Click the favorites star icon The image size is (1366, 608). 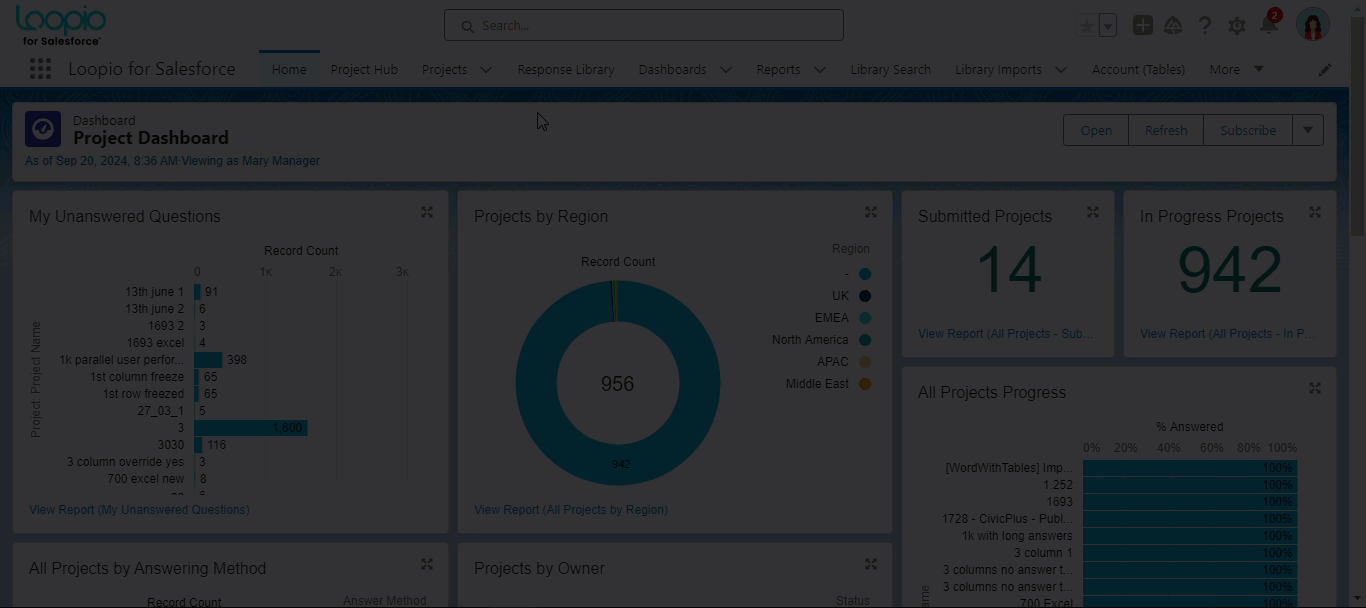point(1087,26)
